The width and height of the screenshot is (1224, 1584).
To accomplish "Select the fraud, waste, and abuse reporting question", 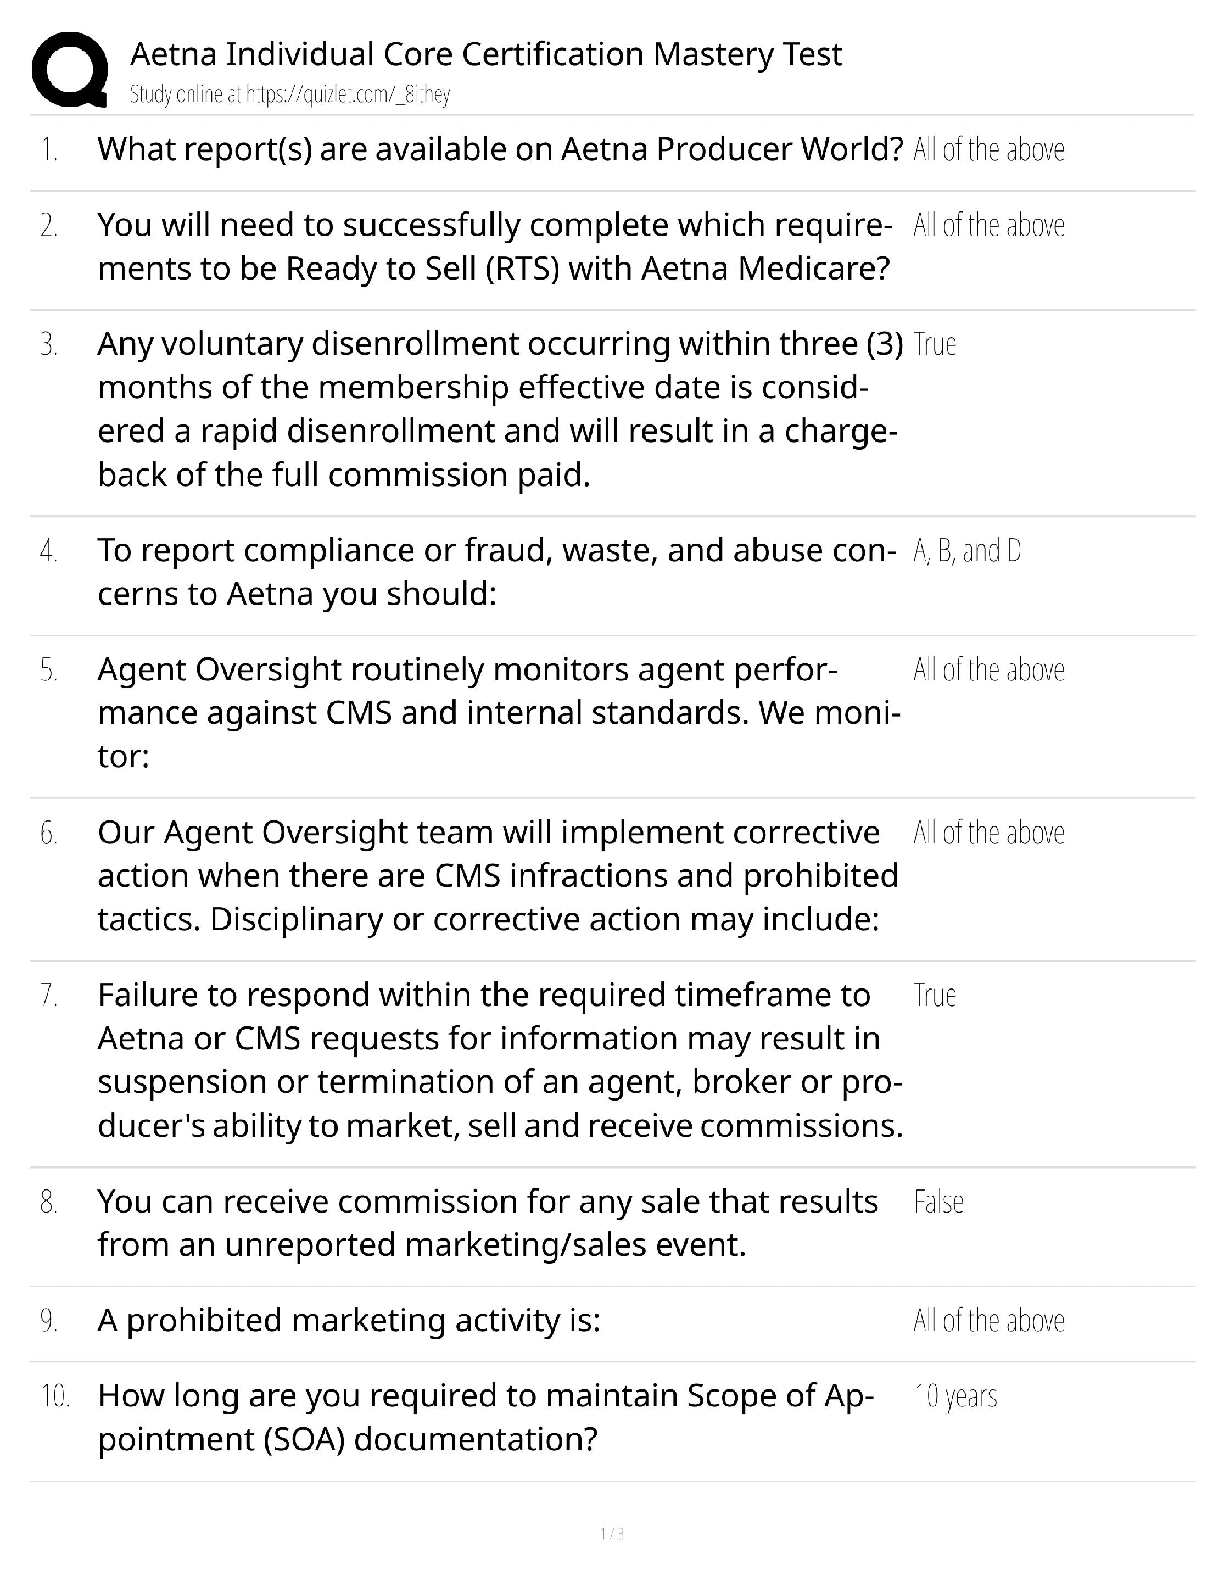I will click(496, 572).
